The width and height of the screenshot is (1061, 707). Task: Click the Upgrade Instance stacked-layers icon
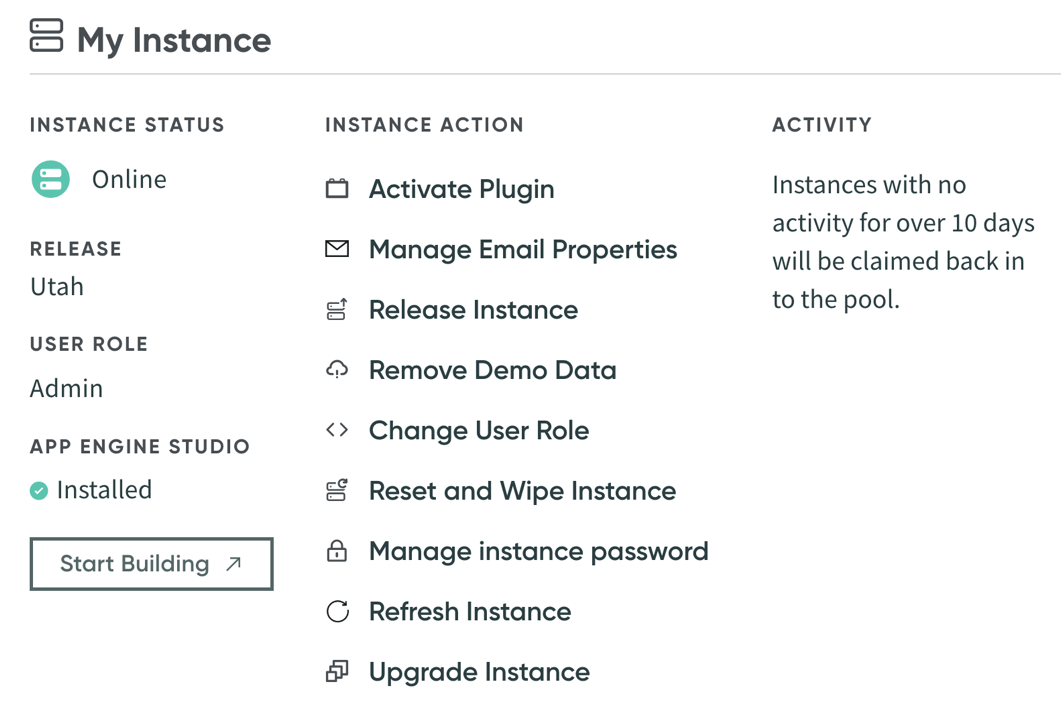(x=338, y=671)
